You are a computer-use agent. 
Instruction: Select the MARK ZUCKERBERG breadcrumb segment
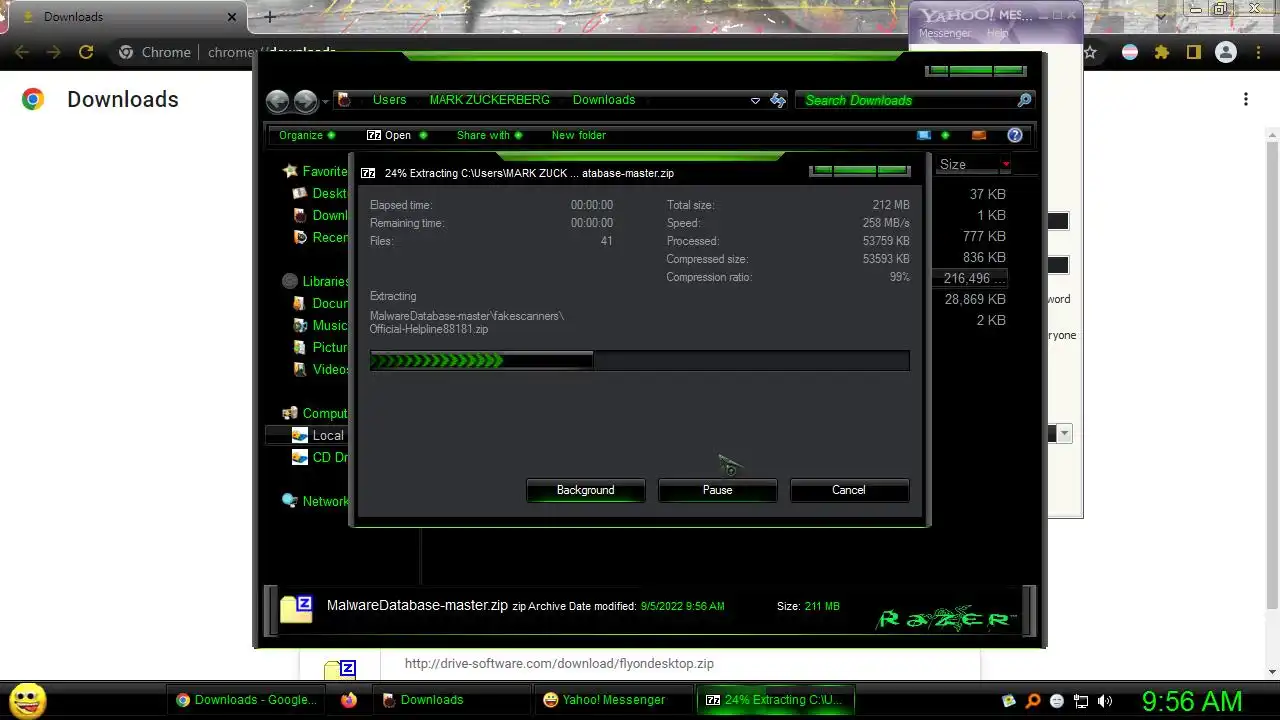tap(489, 100)
